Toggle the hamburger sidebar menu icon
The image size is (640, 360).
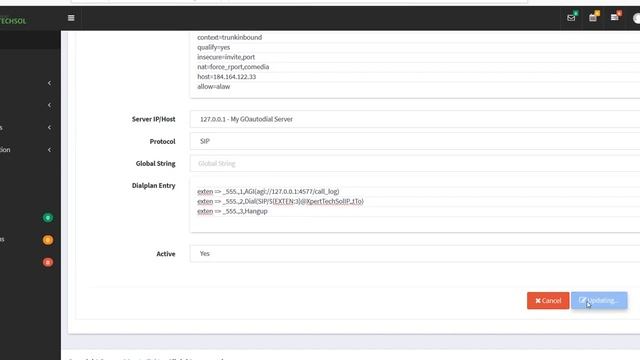coord(71,18)
